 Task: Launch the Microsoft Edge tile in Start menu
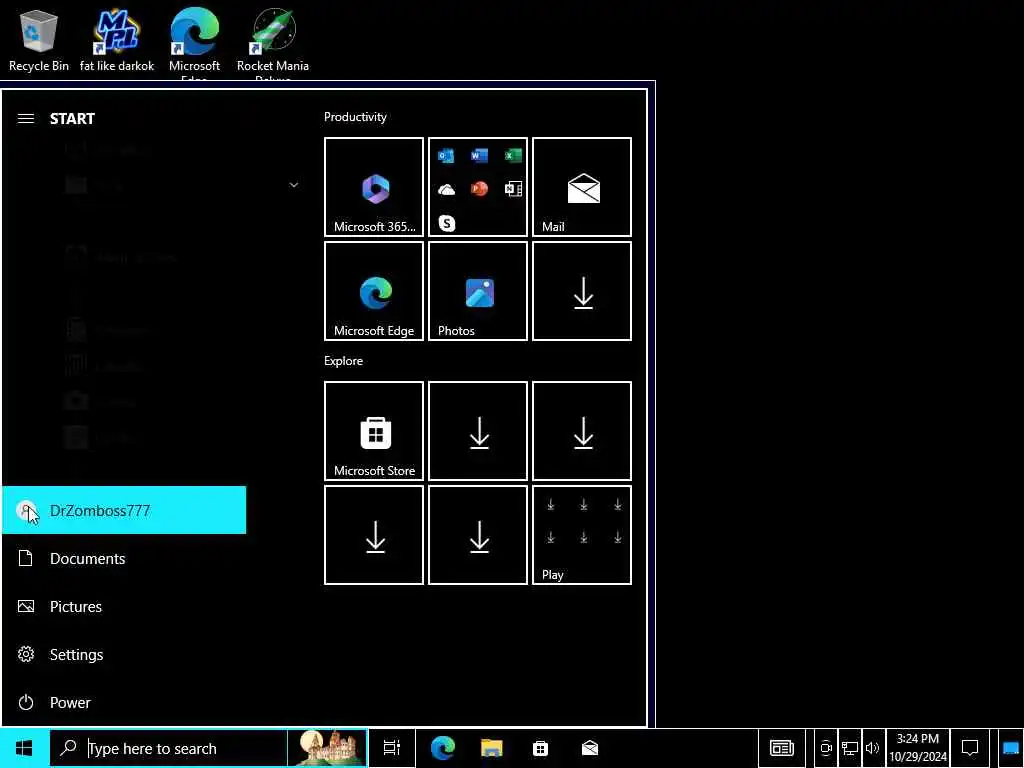(374, 291)
